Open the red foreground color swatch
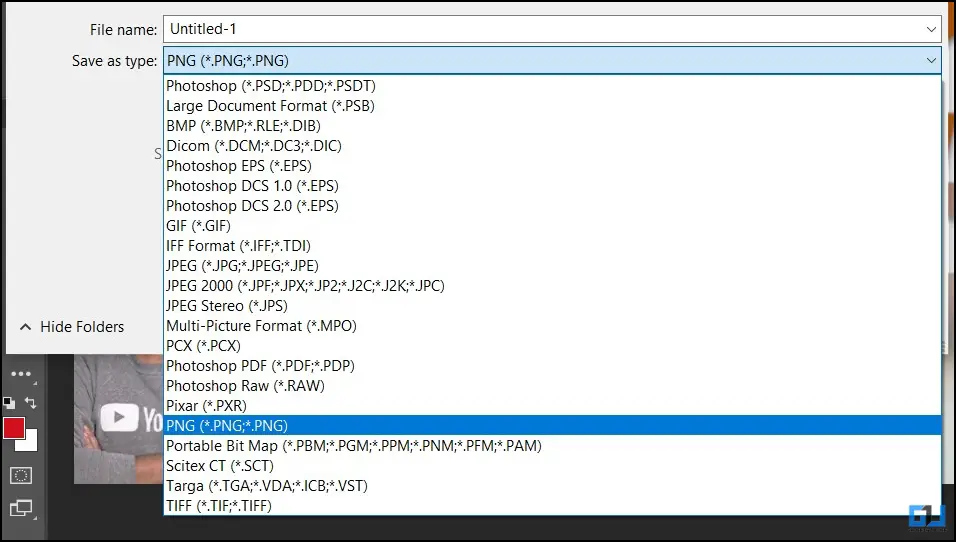 coord(13,428)
